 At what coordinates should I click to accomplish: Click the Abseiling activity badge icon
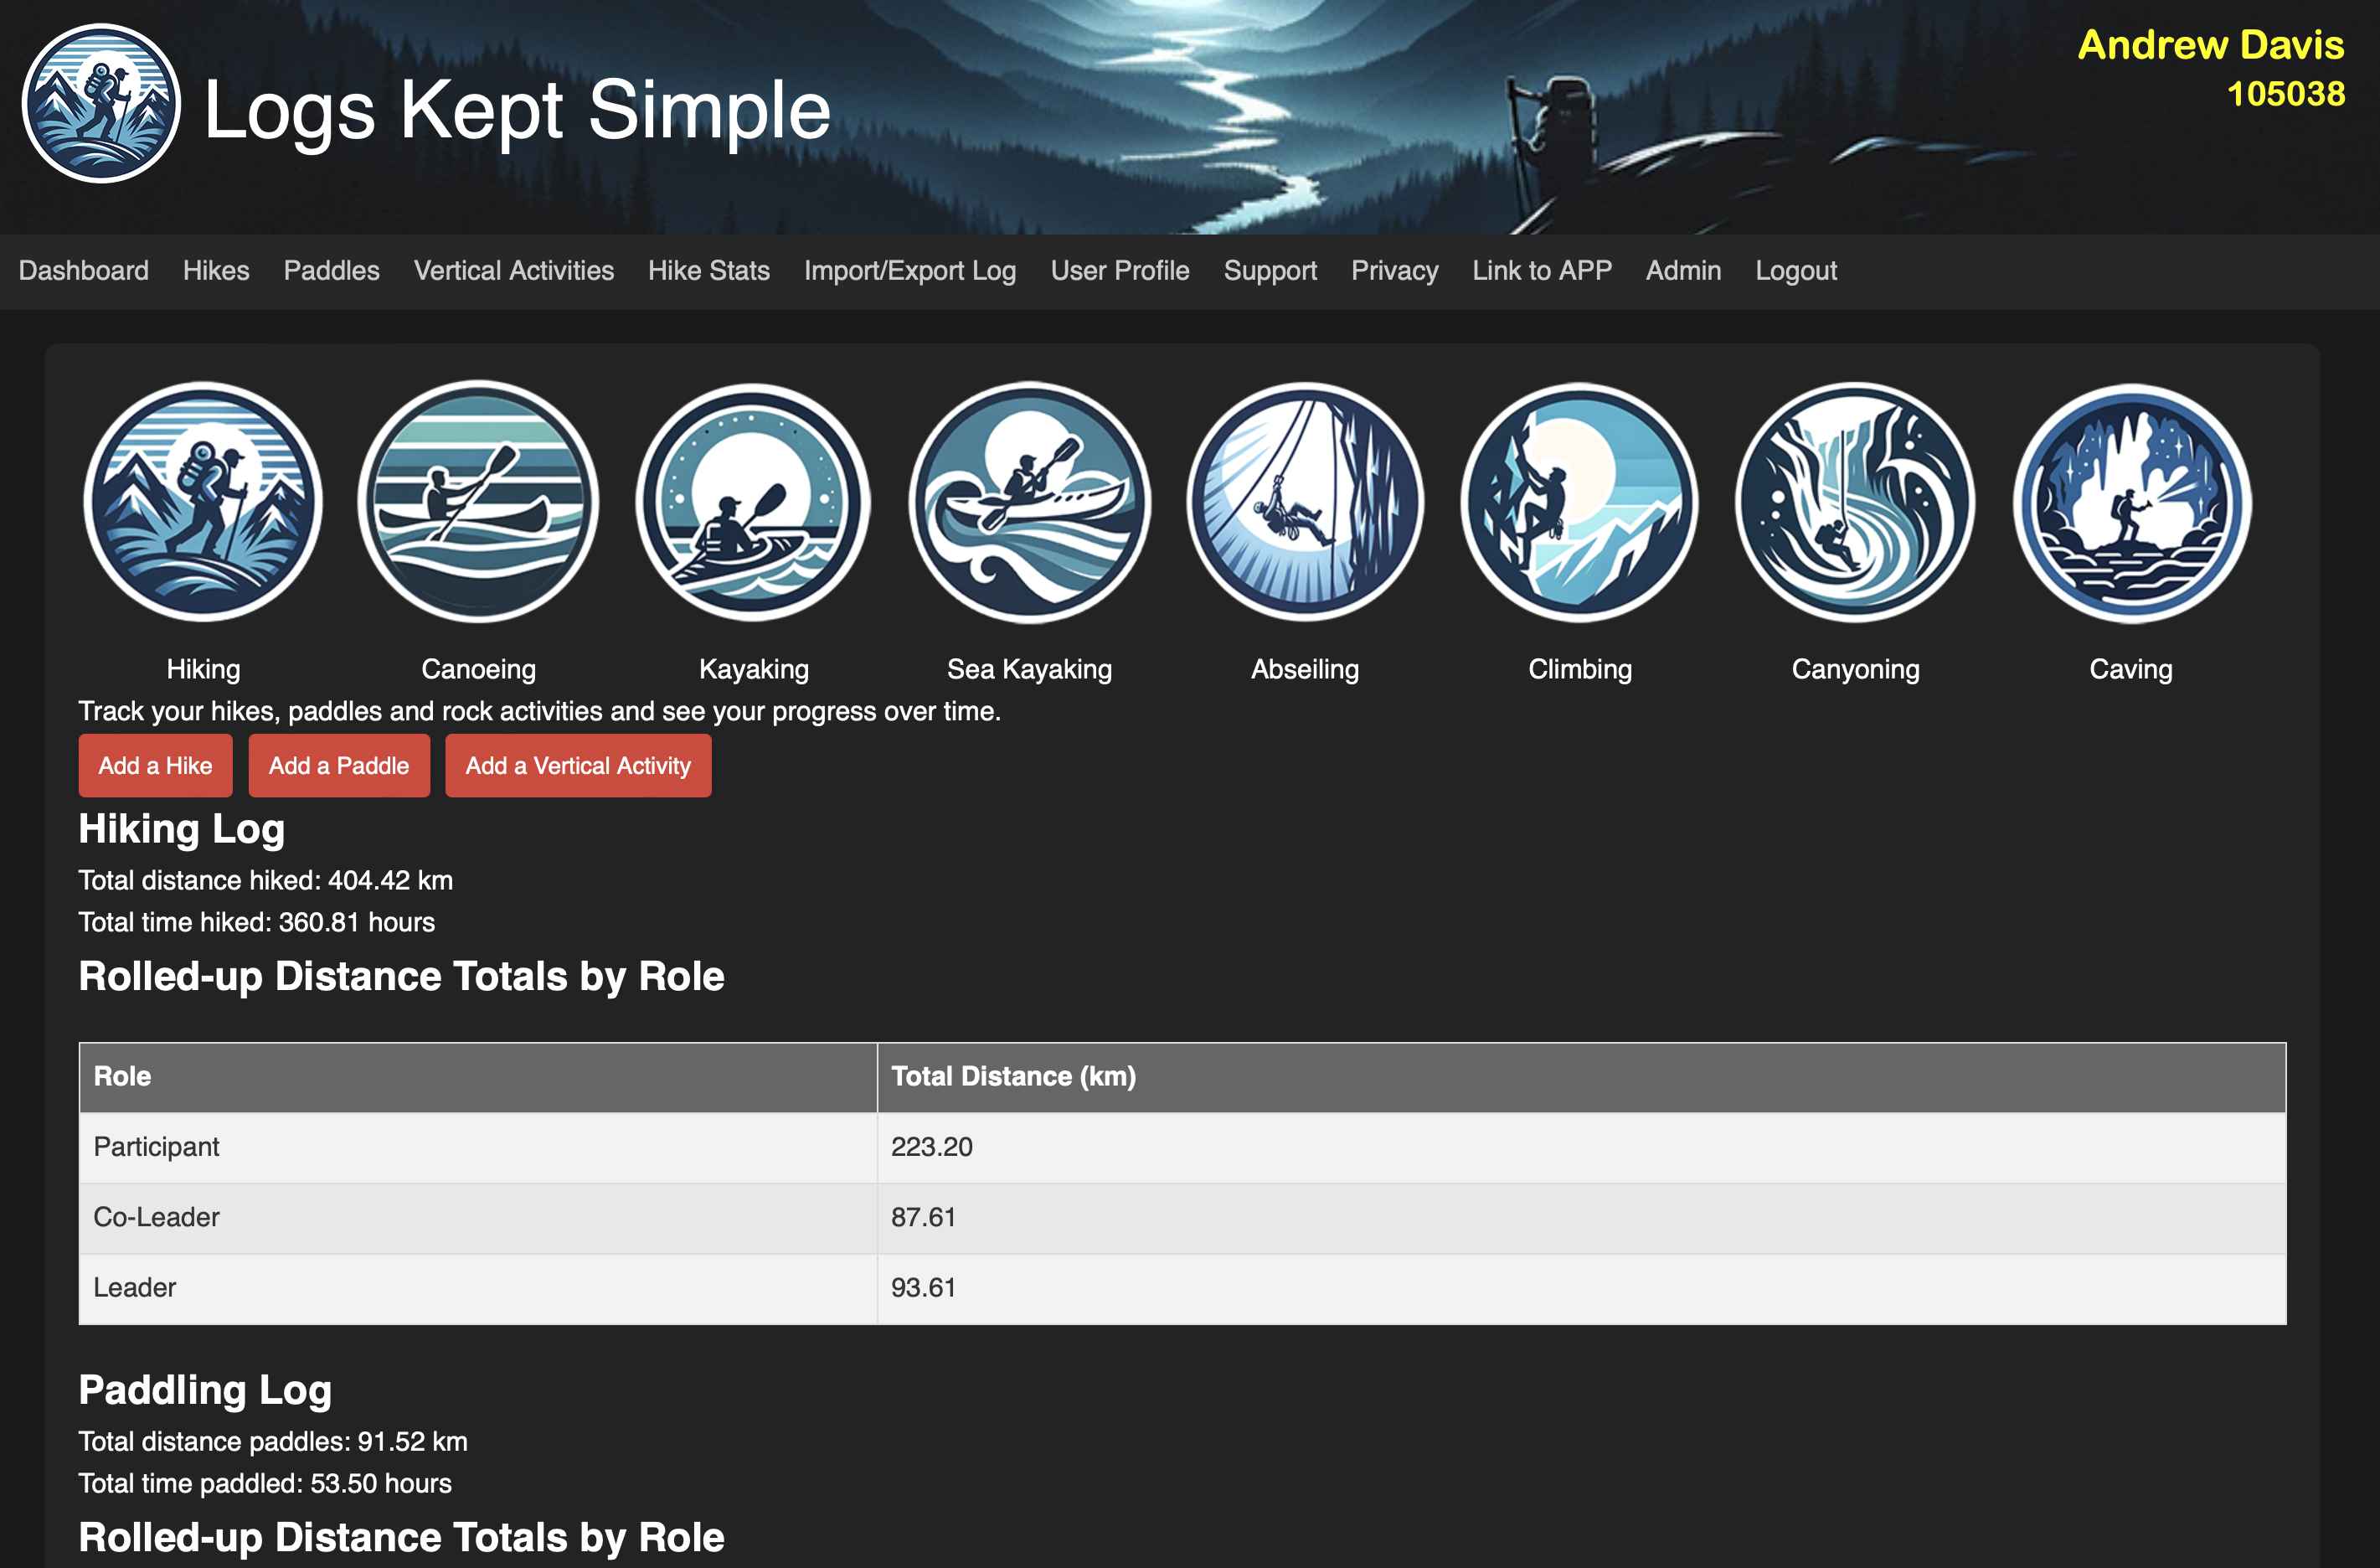click(x=1304, y=502)
